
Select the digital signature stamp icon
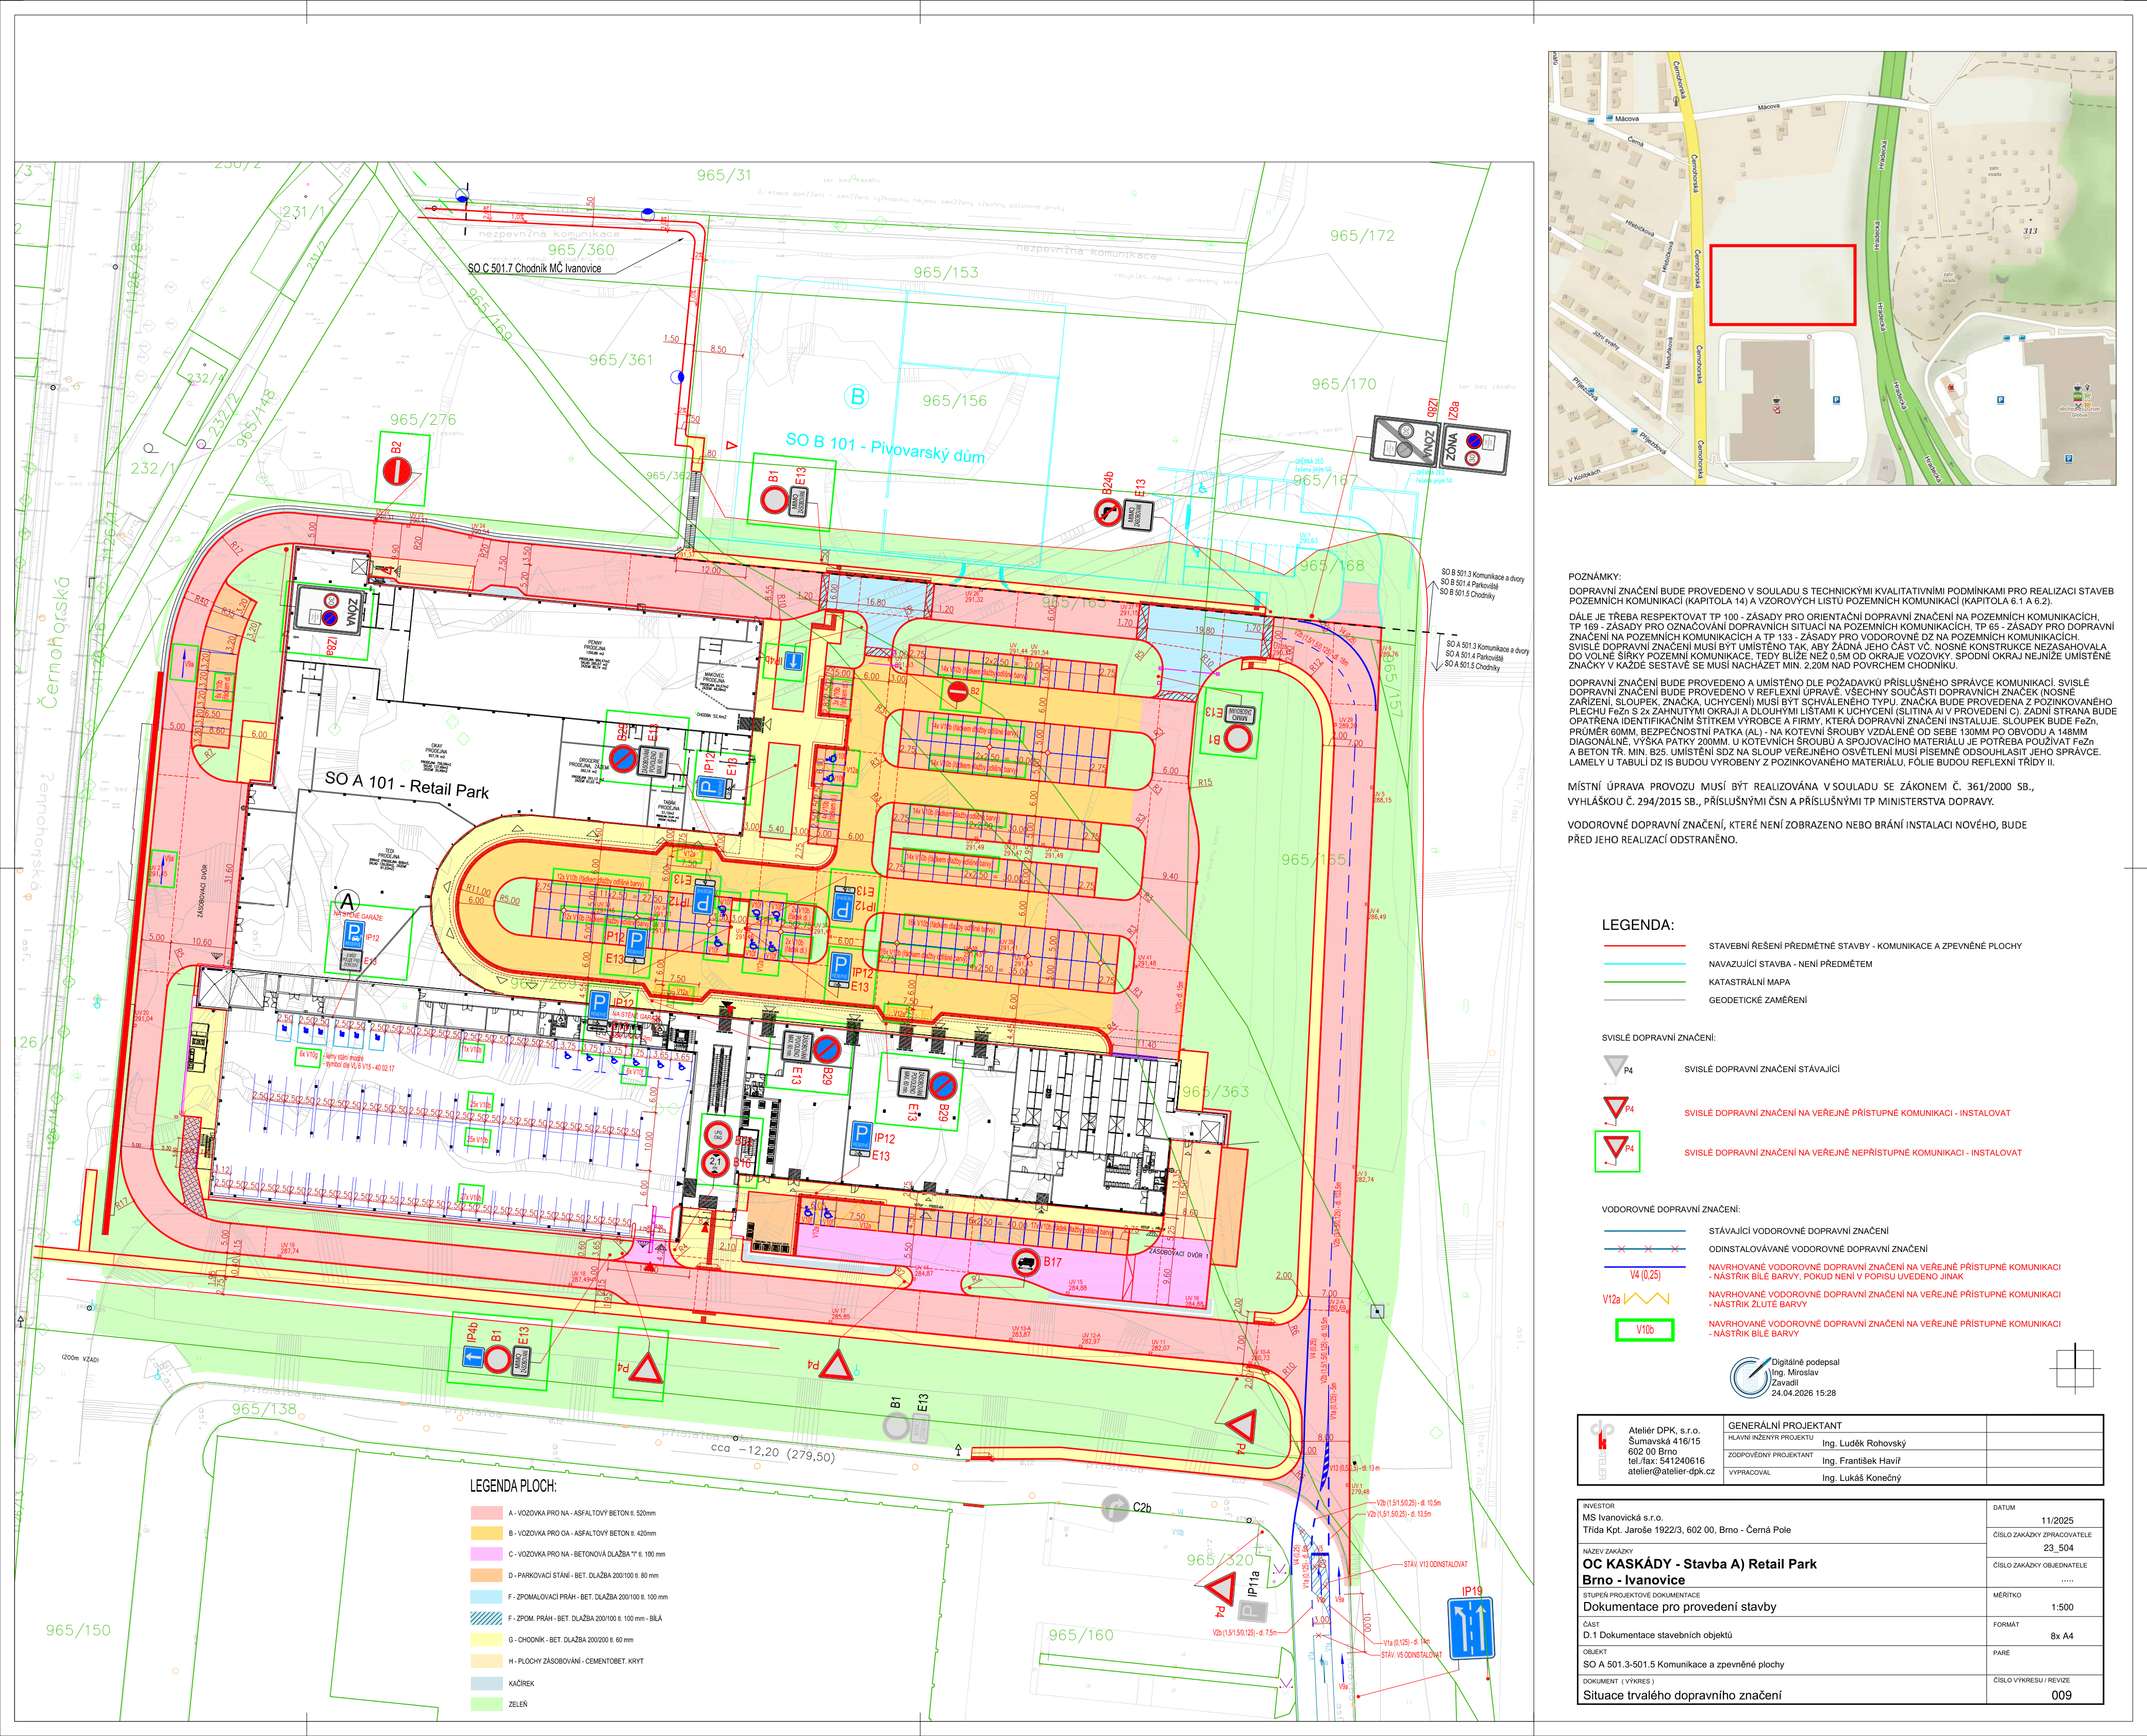coord(1750,1377)
